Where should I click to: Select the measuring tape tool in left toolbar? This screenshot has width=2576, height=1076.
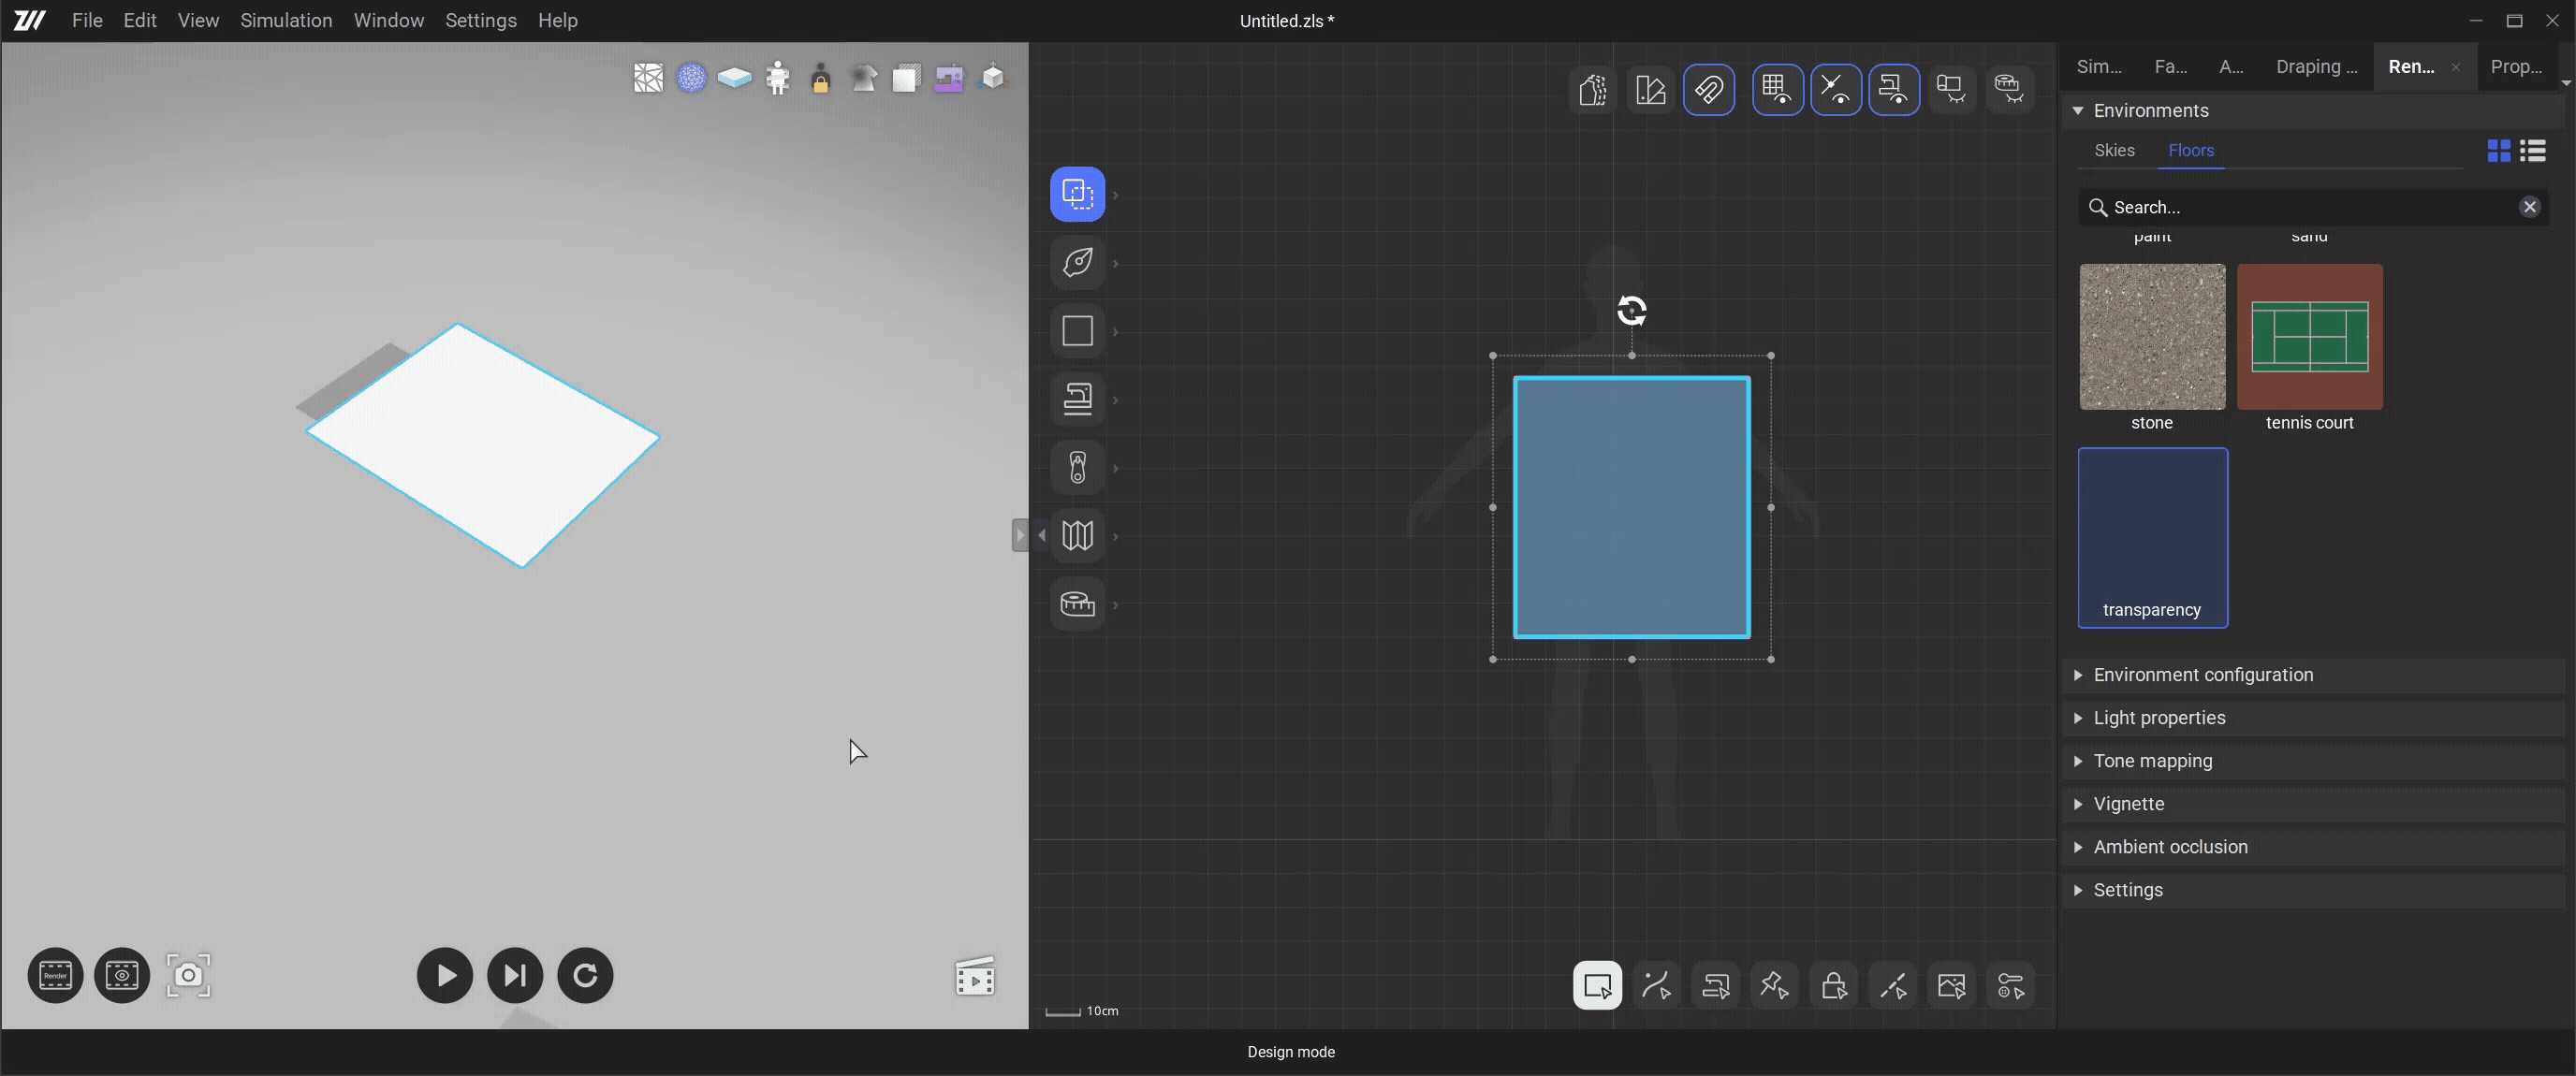pos(1077,604)
